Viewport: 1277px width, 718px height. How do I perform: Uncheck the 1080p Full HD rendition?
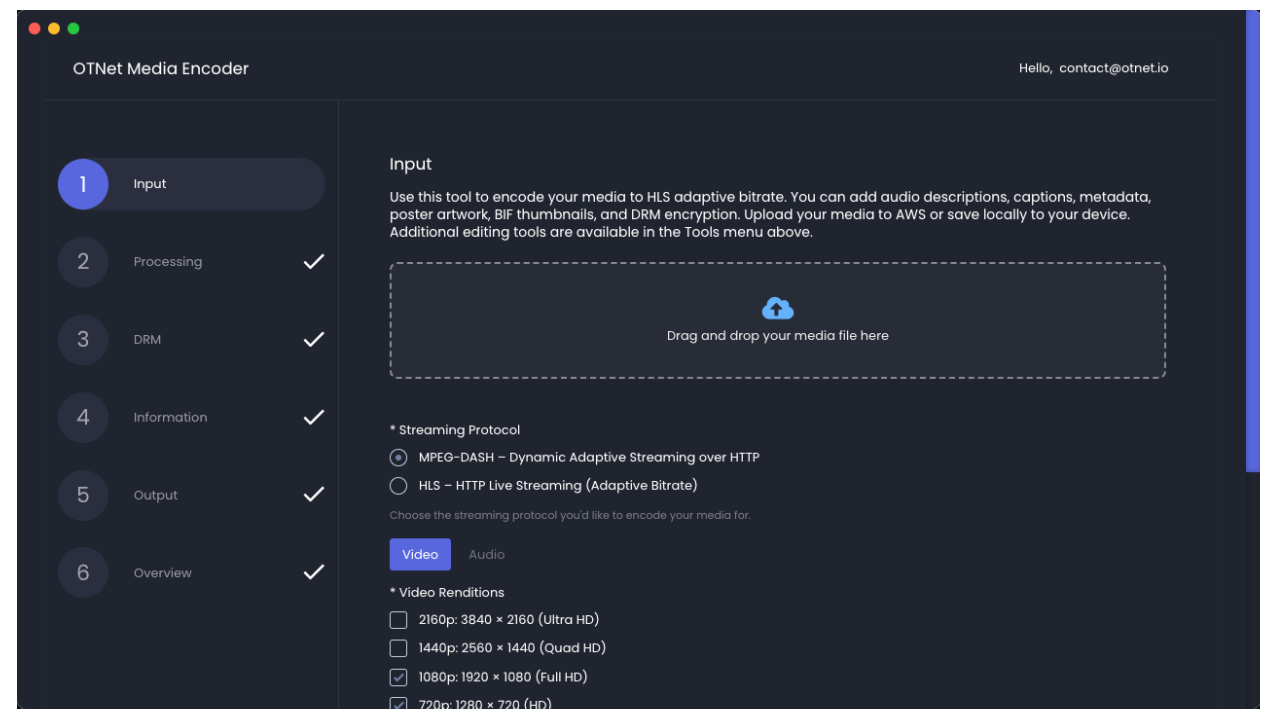pos(399,677)
